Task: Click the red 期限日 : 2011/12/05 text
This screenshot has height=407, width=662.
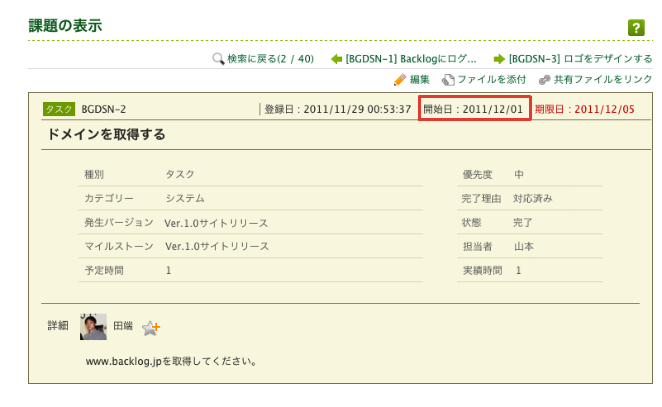Action: 584,109
